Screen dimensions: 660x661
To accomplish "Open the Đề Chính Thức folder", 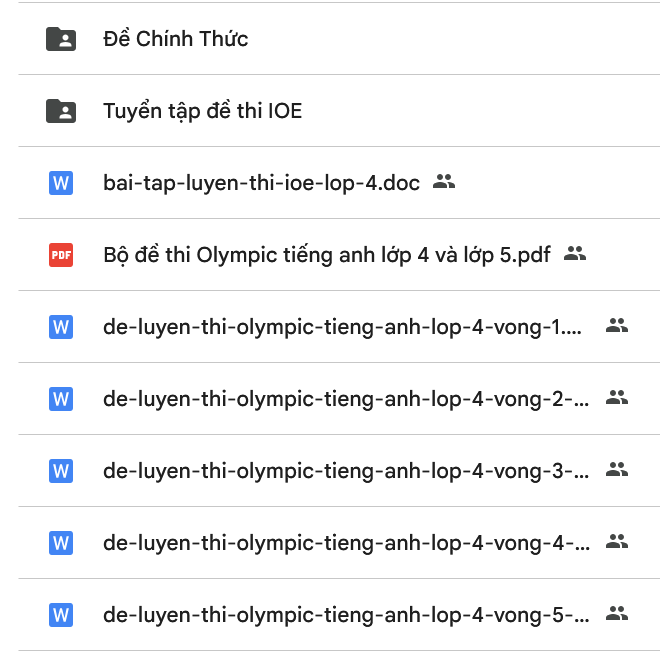I will click(176, 39).
